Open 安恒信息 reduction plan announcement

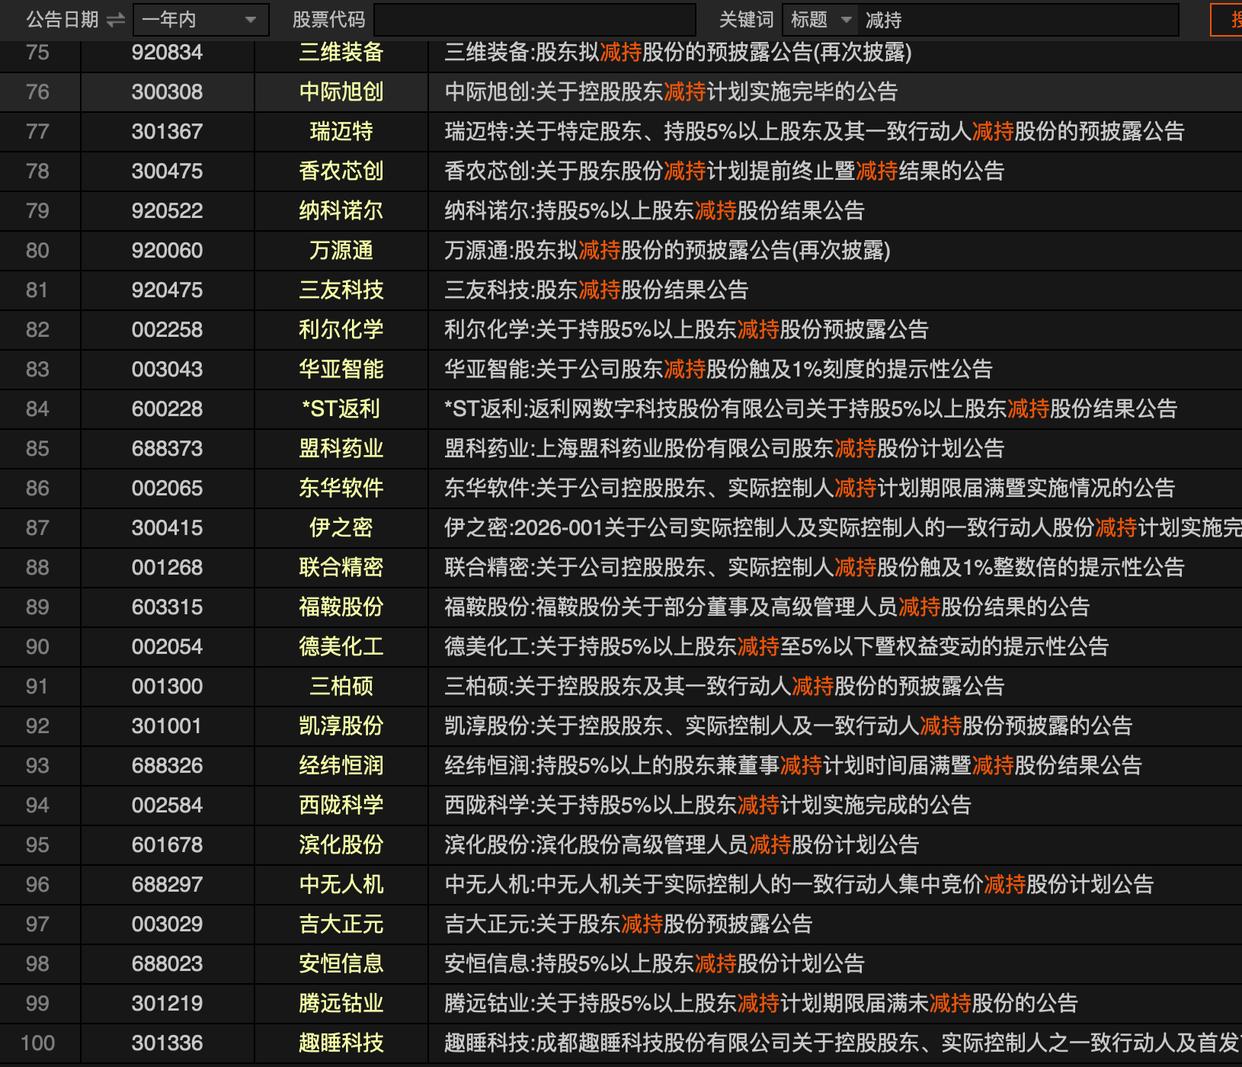[x=654, y=964]
